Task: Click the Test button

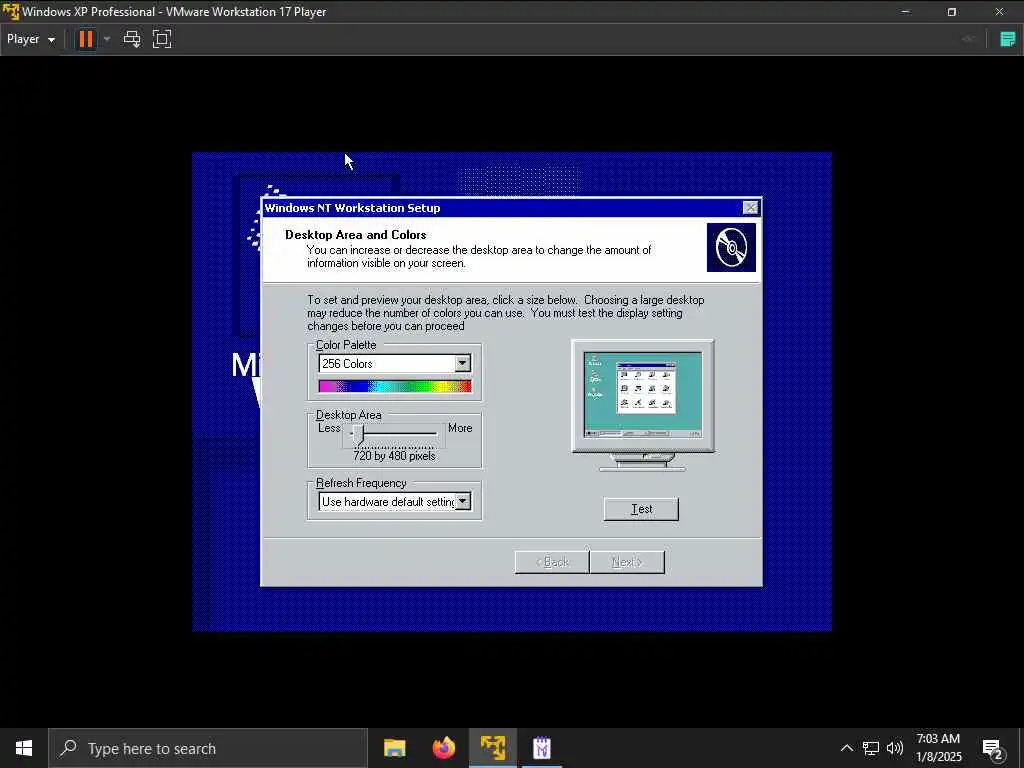Action: click(x=641, y=509)
